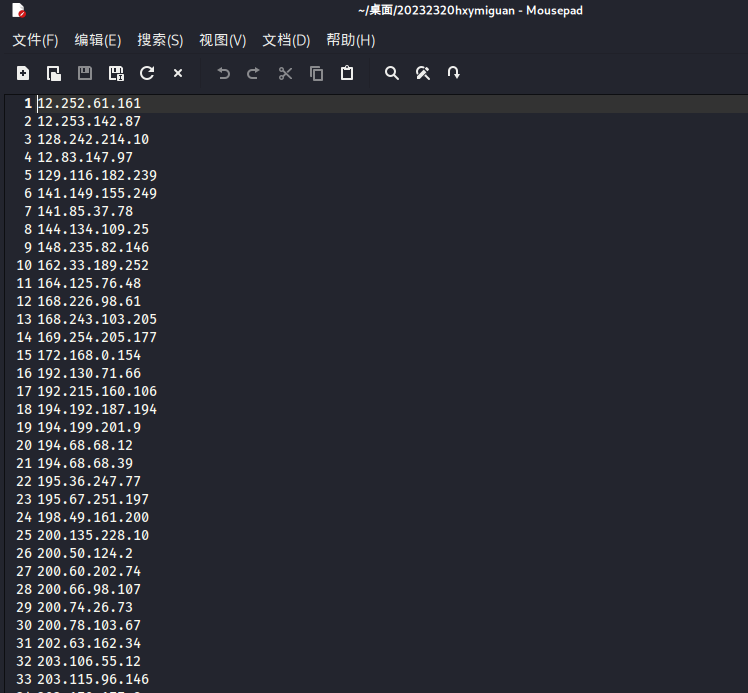Click line number 10 in the gutter
This screenshot has width=748, height=693.
point(24,266)
